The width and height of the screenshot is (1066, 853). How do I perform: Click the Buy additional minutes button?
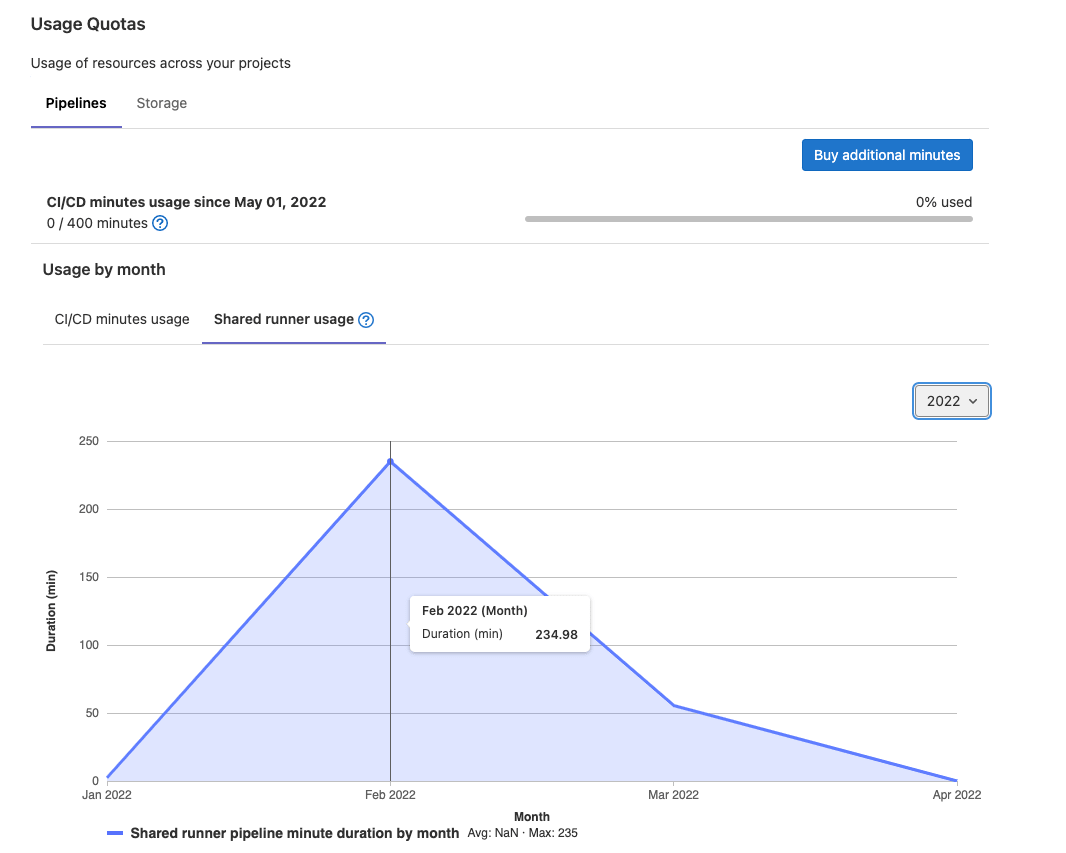point(886,154)
